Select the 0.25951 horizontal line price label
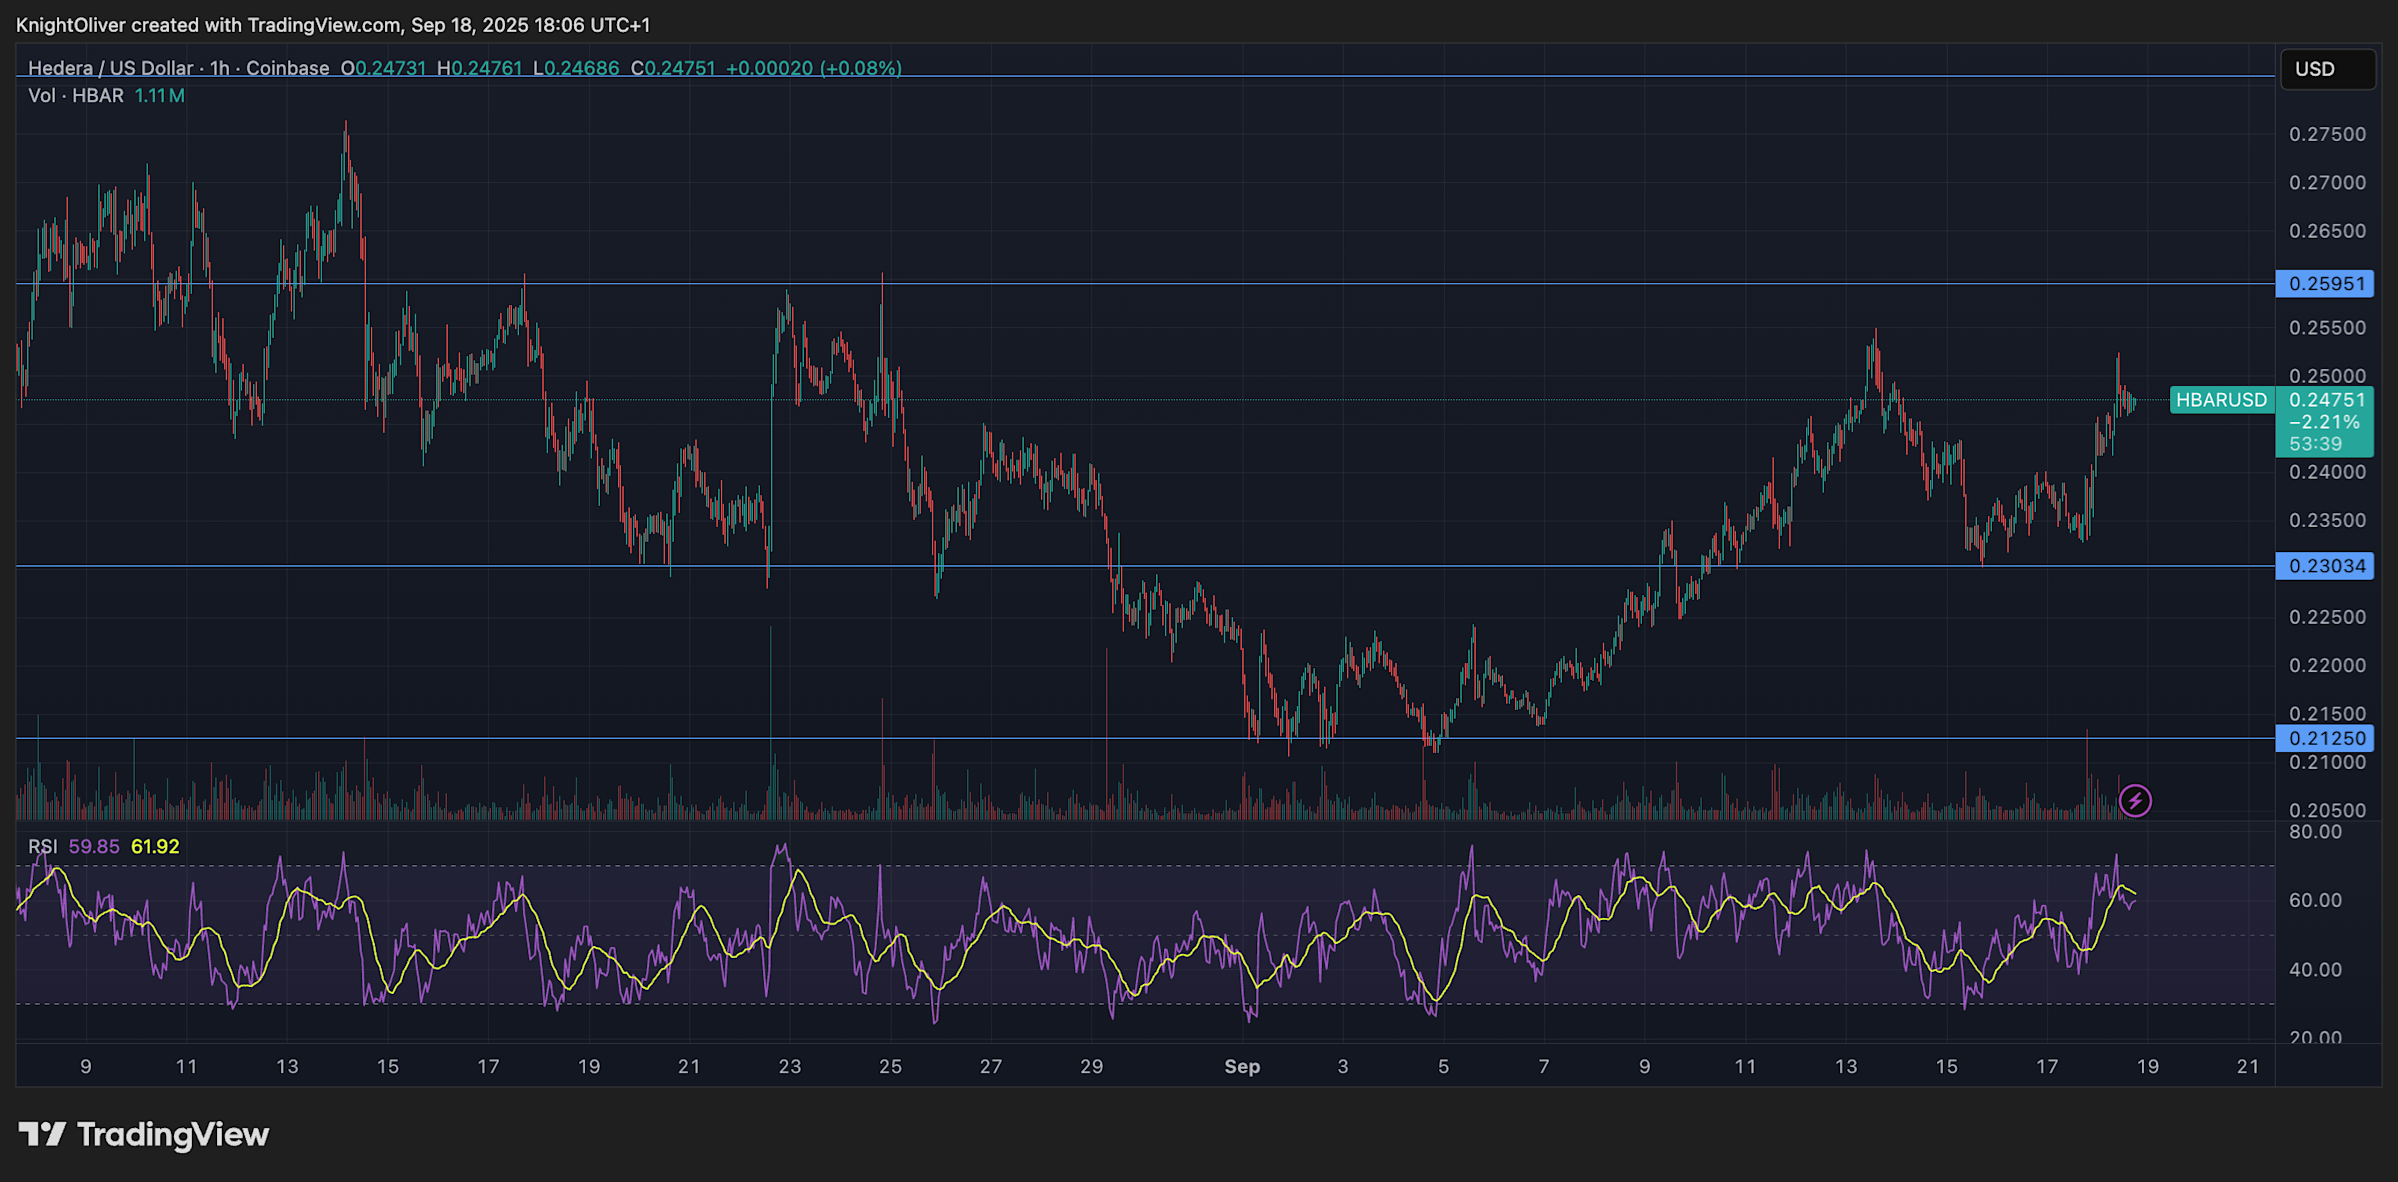This screenshot has height=1182, width=2398. pyautogui.click(x=2326, y=284)
